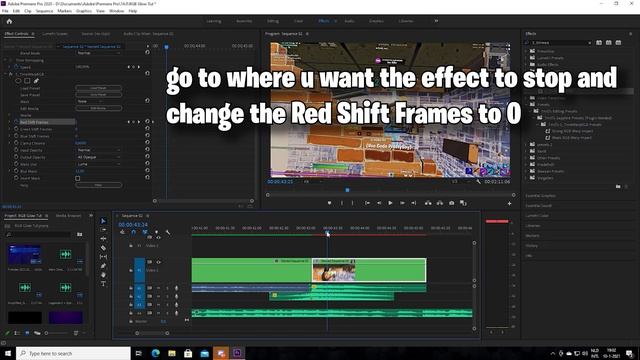
Task: Select the Slip tool
Action: (x=103, y=257)
